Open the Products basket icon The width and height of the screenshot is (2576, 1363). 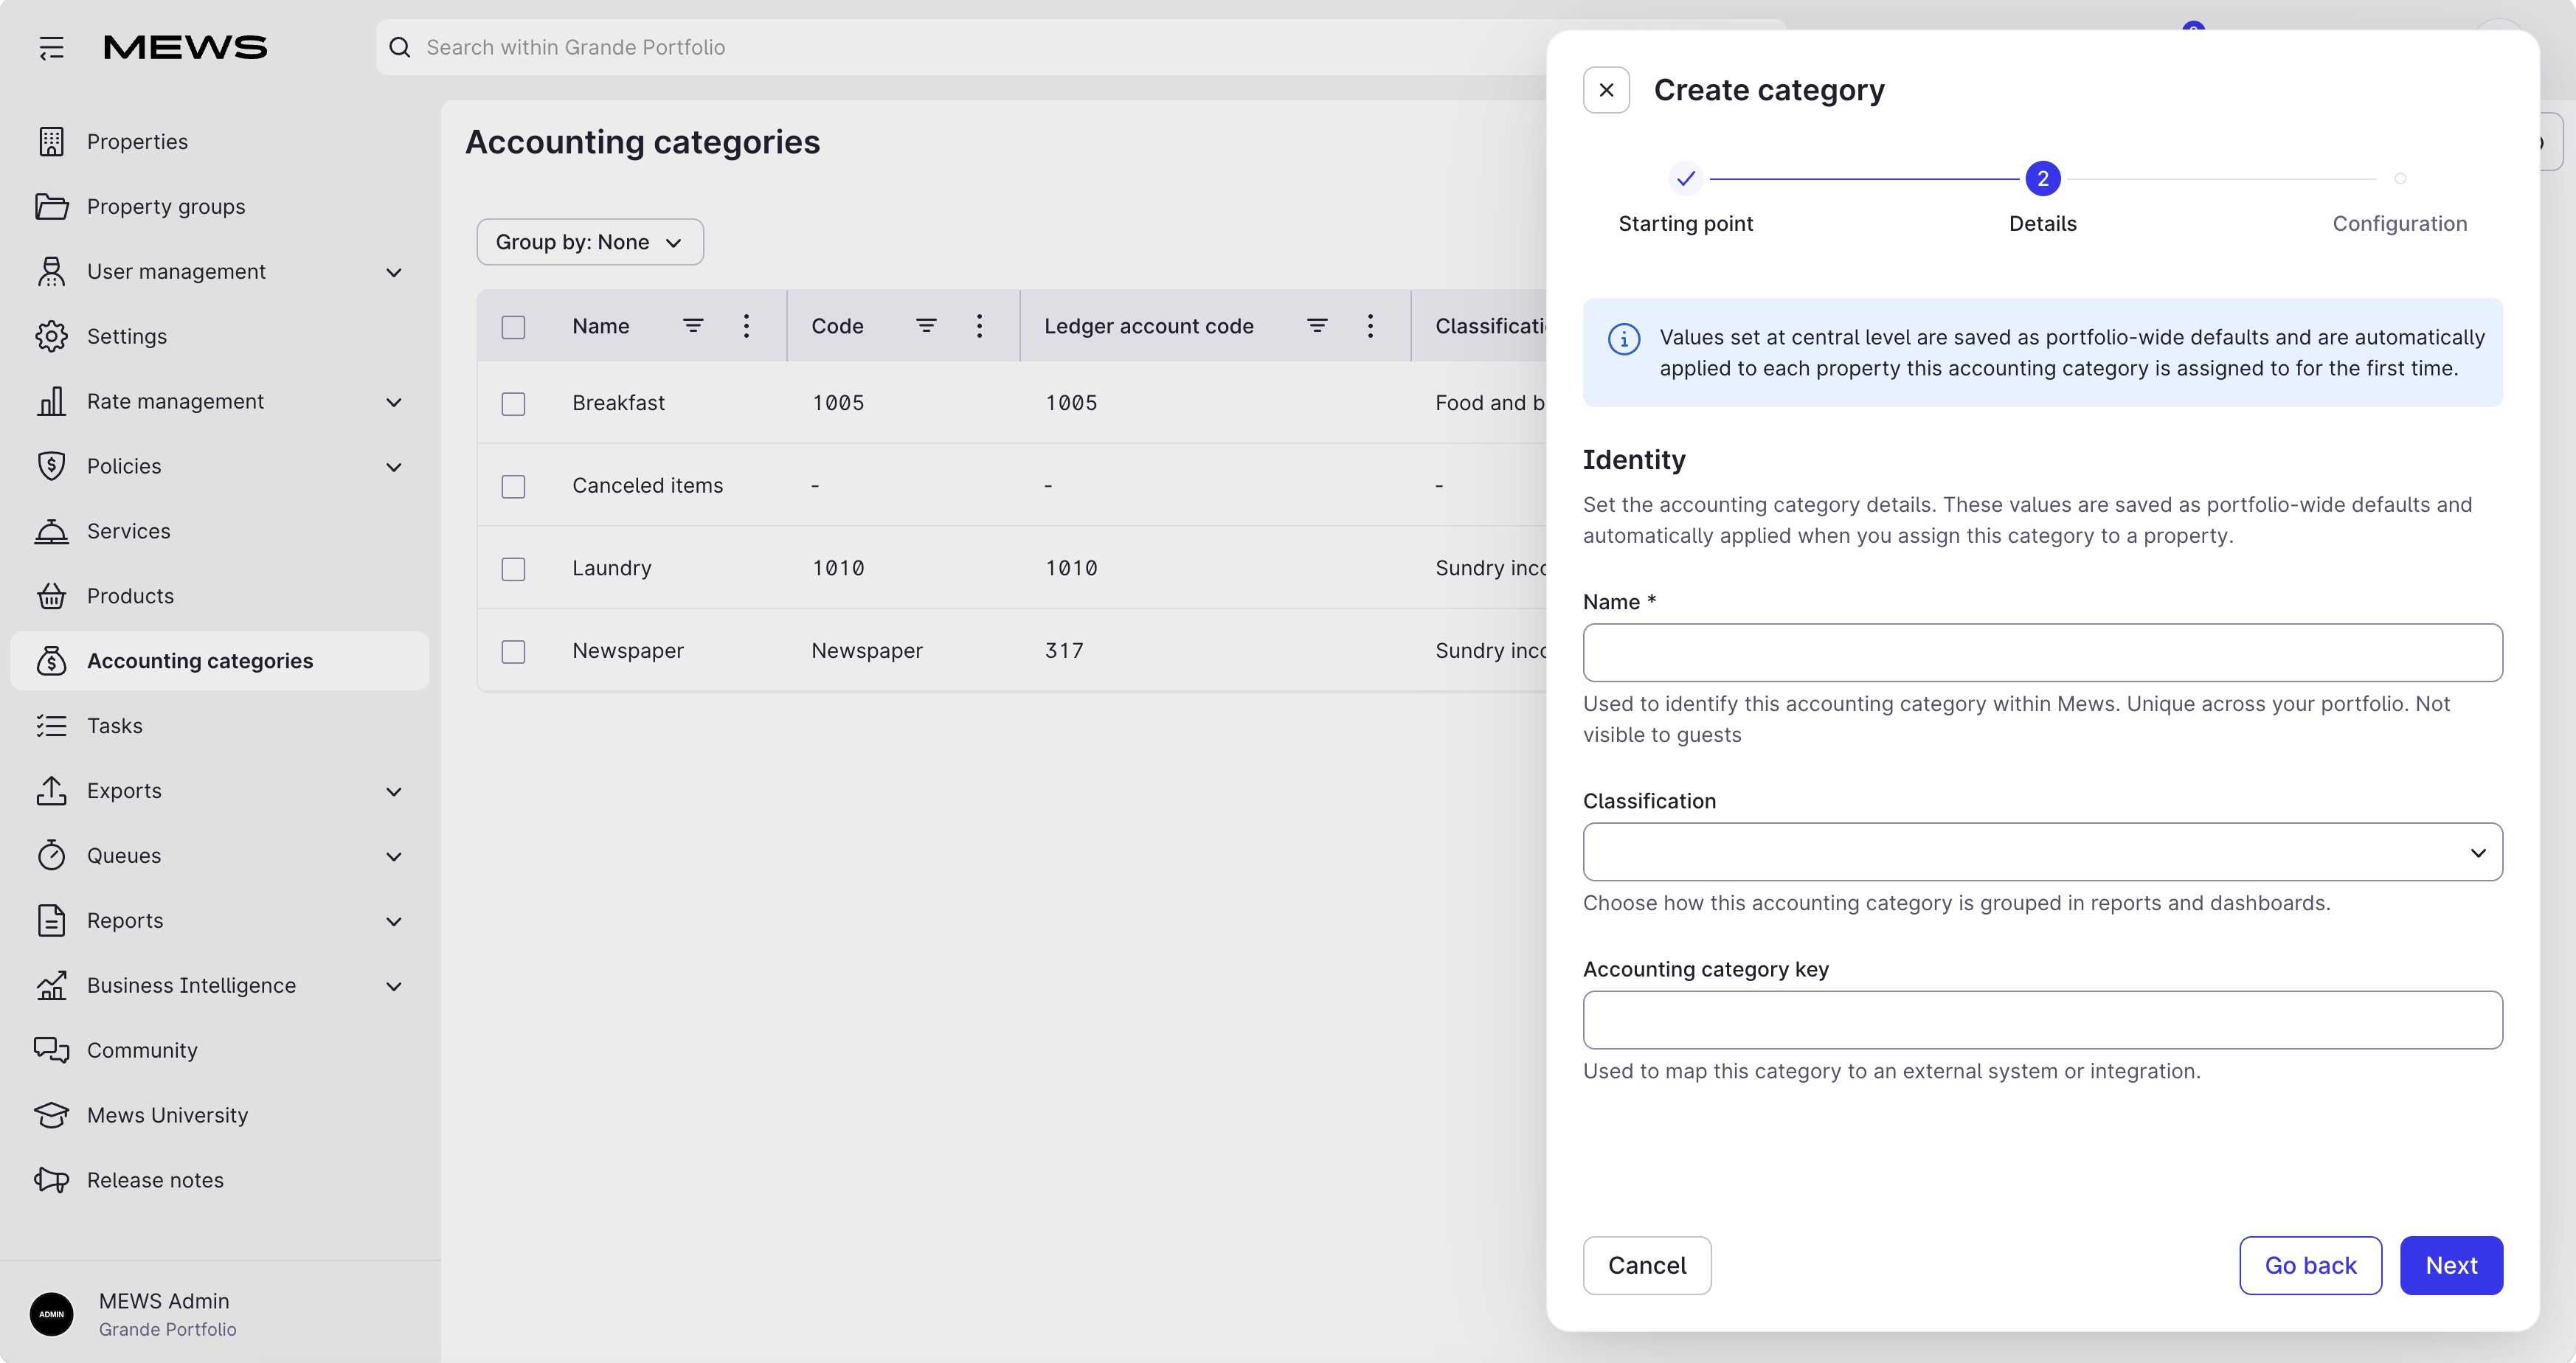point(51,596)
